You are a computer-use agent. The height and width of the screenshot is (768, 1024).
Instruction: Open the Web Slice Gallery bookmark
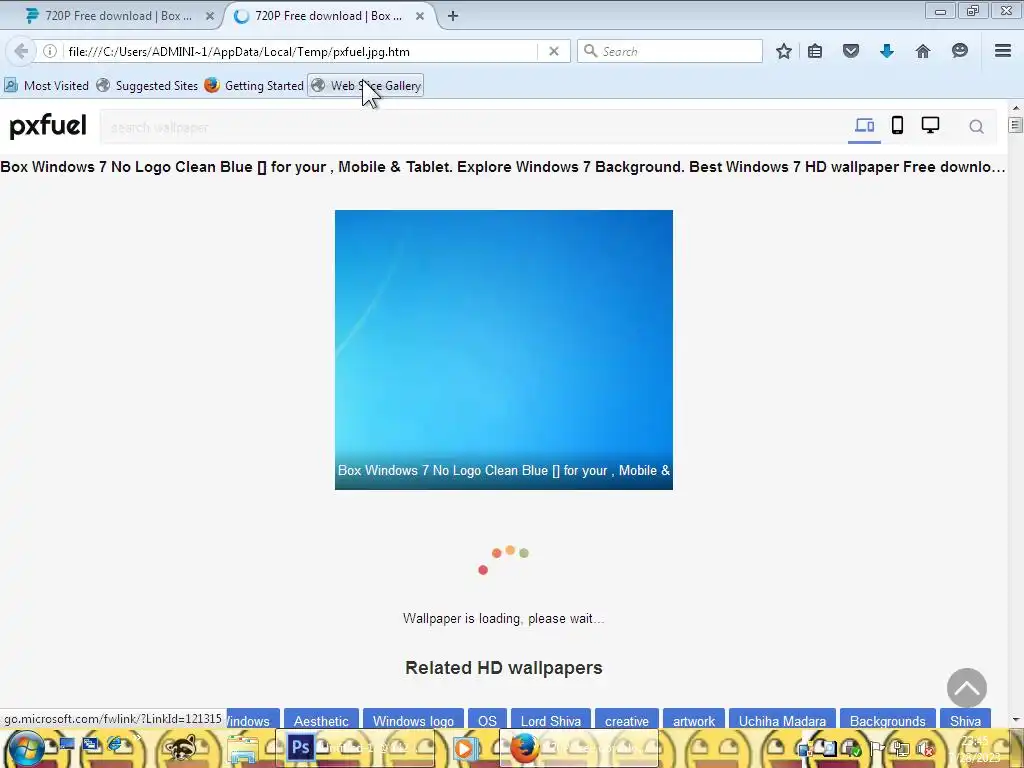pos(366,86)
